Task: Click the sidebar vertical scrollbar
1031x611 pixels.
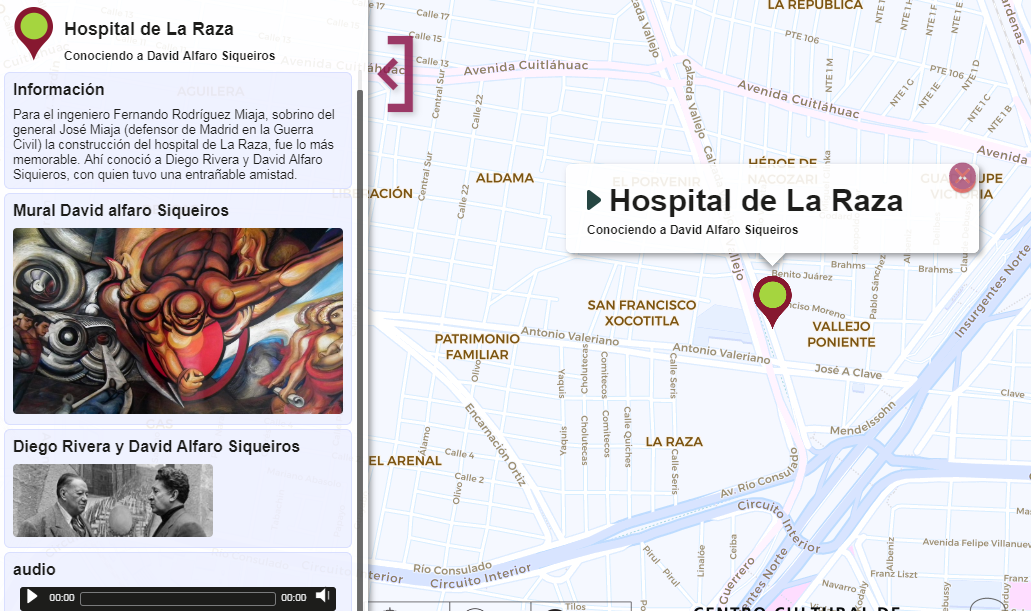Action: coord(360,349)
